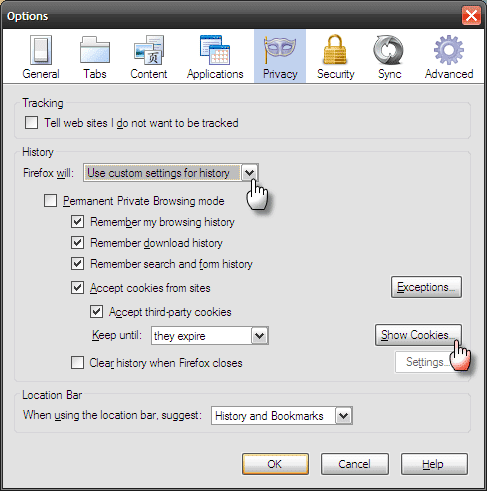
Task: Select the Privacy mask icon
Action: (x=280, y=50)
